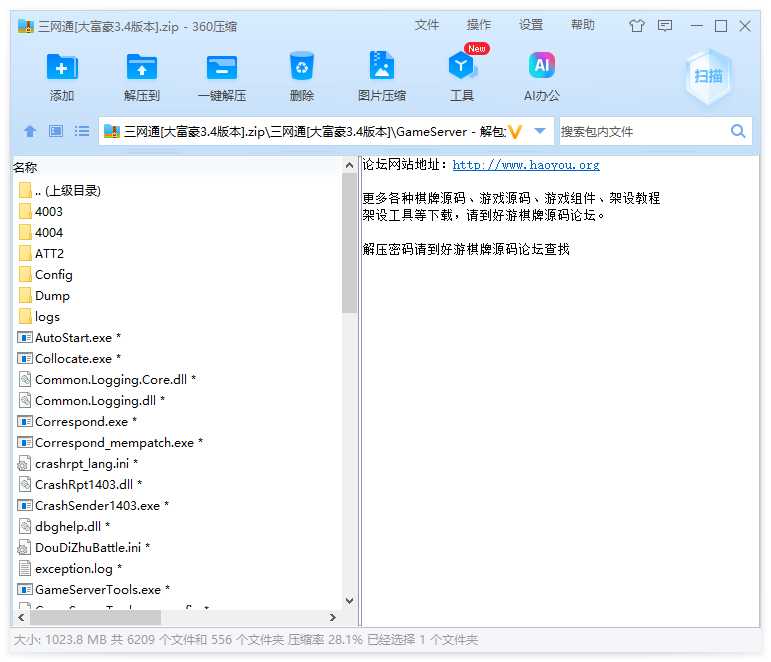Open the 工具 tools icon with New badge
Image resolution: width=771 pixels, height=662 pixels.
[x=462, y=64]
